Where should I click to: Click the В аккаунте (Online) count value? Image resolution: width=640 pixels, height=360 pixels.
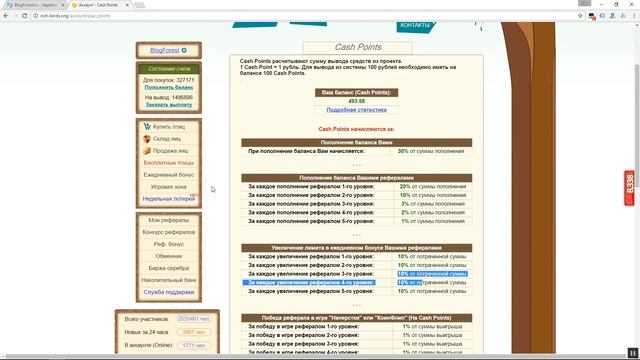194,345
